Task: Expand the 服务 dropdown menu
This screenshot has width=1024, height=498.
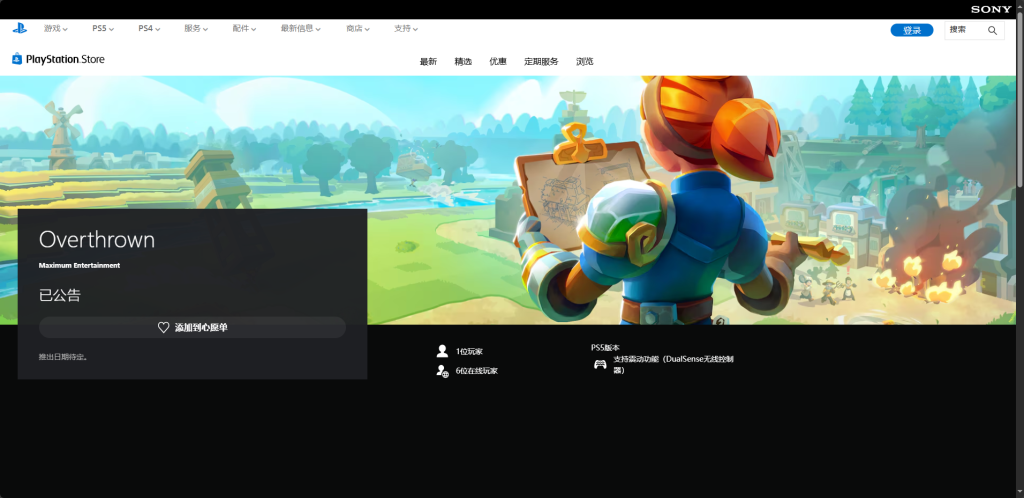Action: (x=196, y=29)
